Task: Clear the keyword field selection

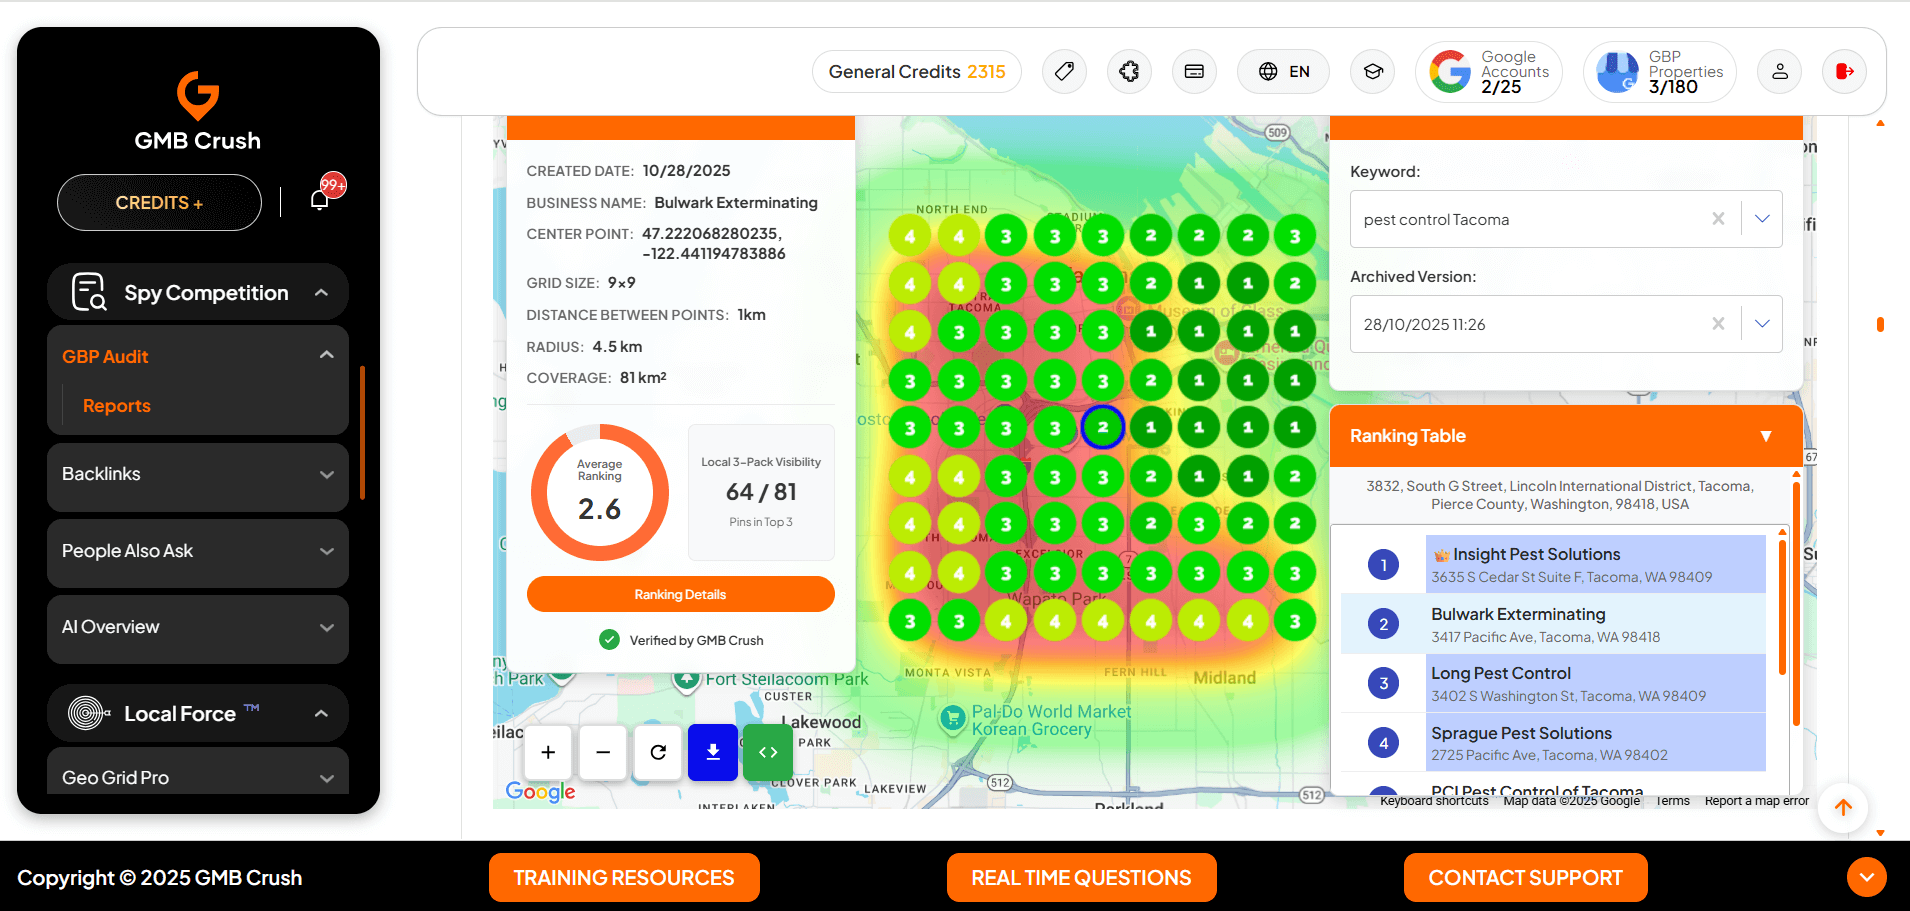Action: (1718, 219)
